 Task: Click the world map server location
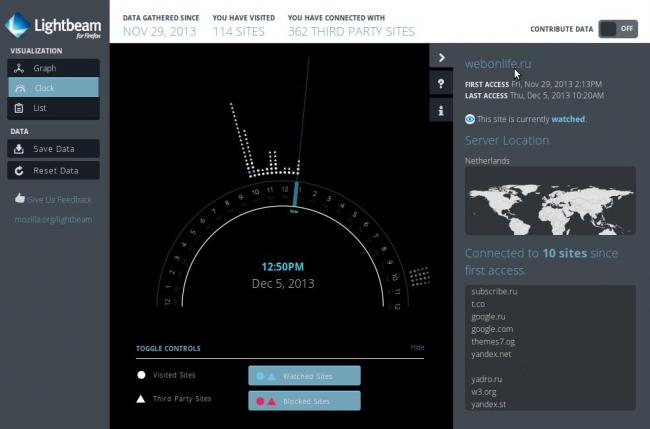coord(550,201)
